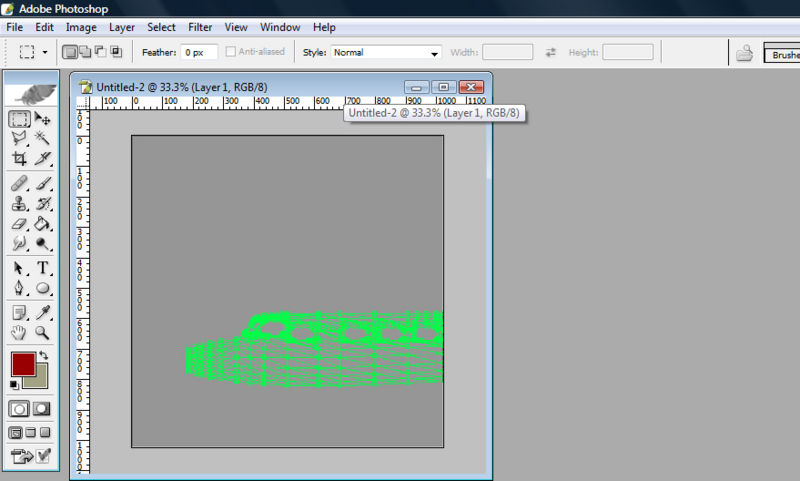Screen dimensions: 800x481
Task: Switch to Quick Mask Mode
Action: pos(42,409)
